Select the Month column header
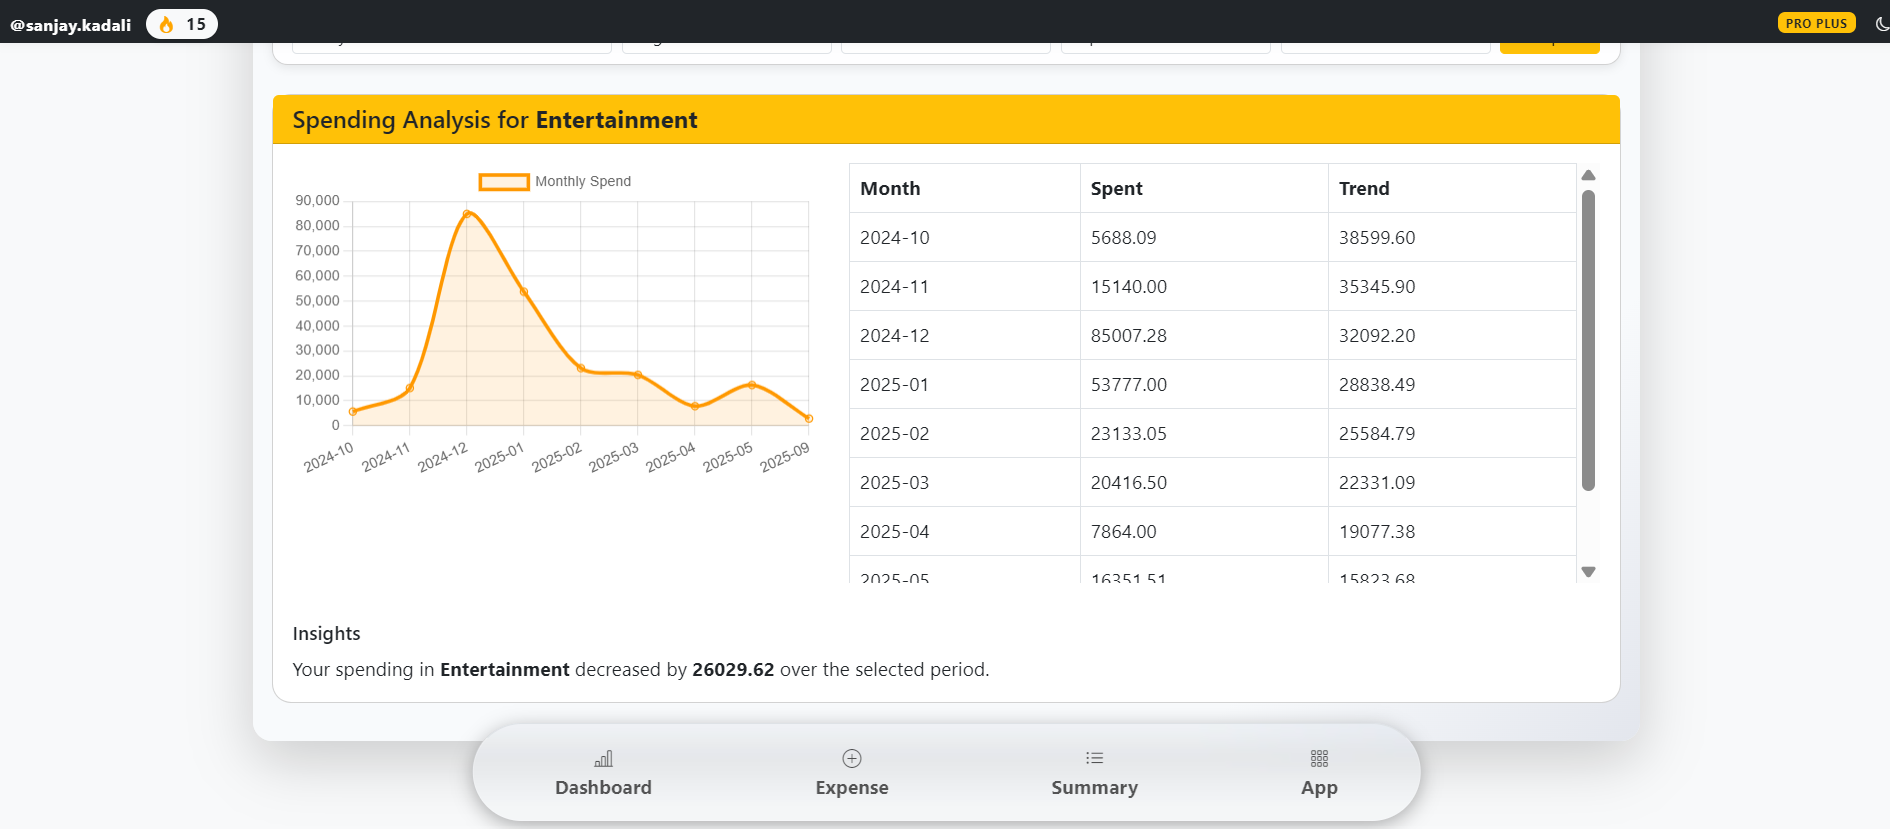1890x829 pixels. point(890,189)
